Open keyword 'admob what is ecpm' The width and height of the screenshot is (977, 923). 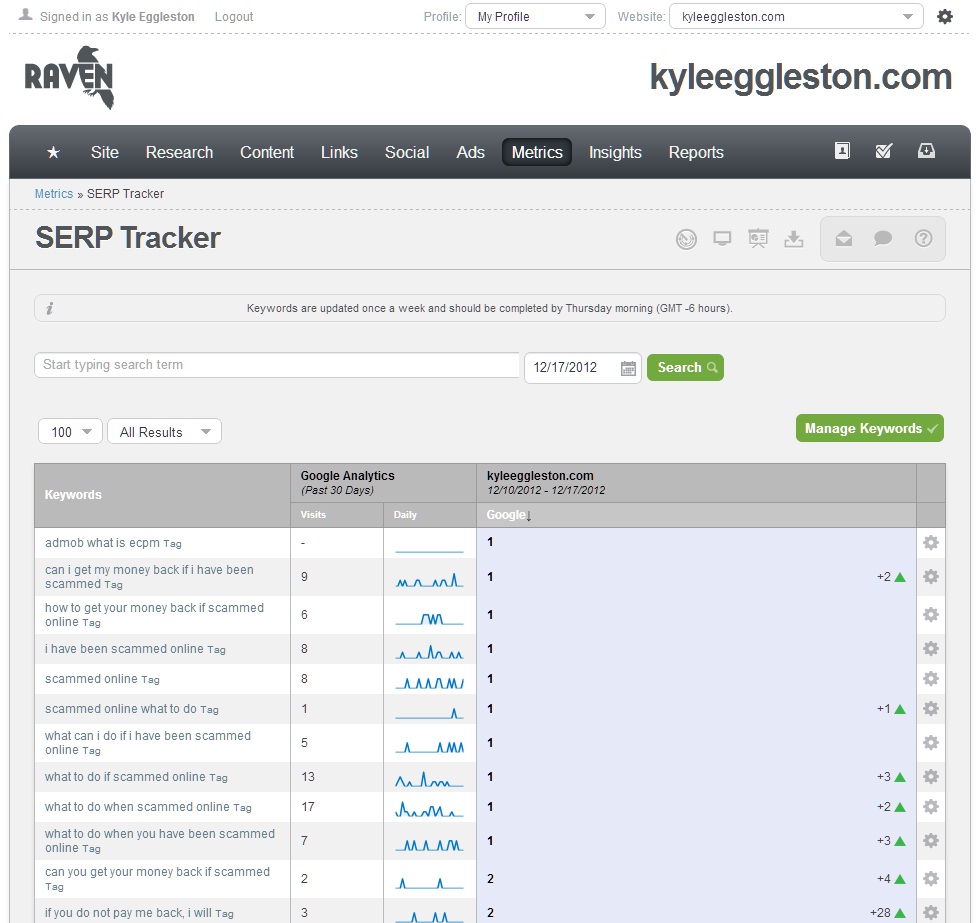(102, 543)
